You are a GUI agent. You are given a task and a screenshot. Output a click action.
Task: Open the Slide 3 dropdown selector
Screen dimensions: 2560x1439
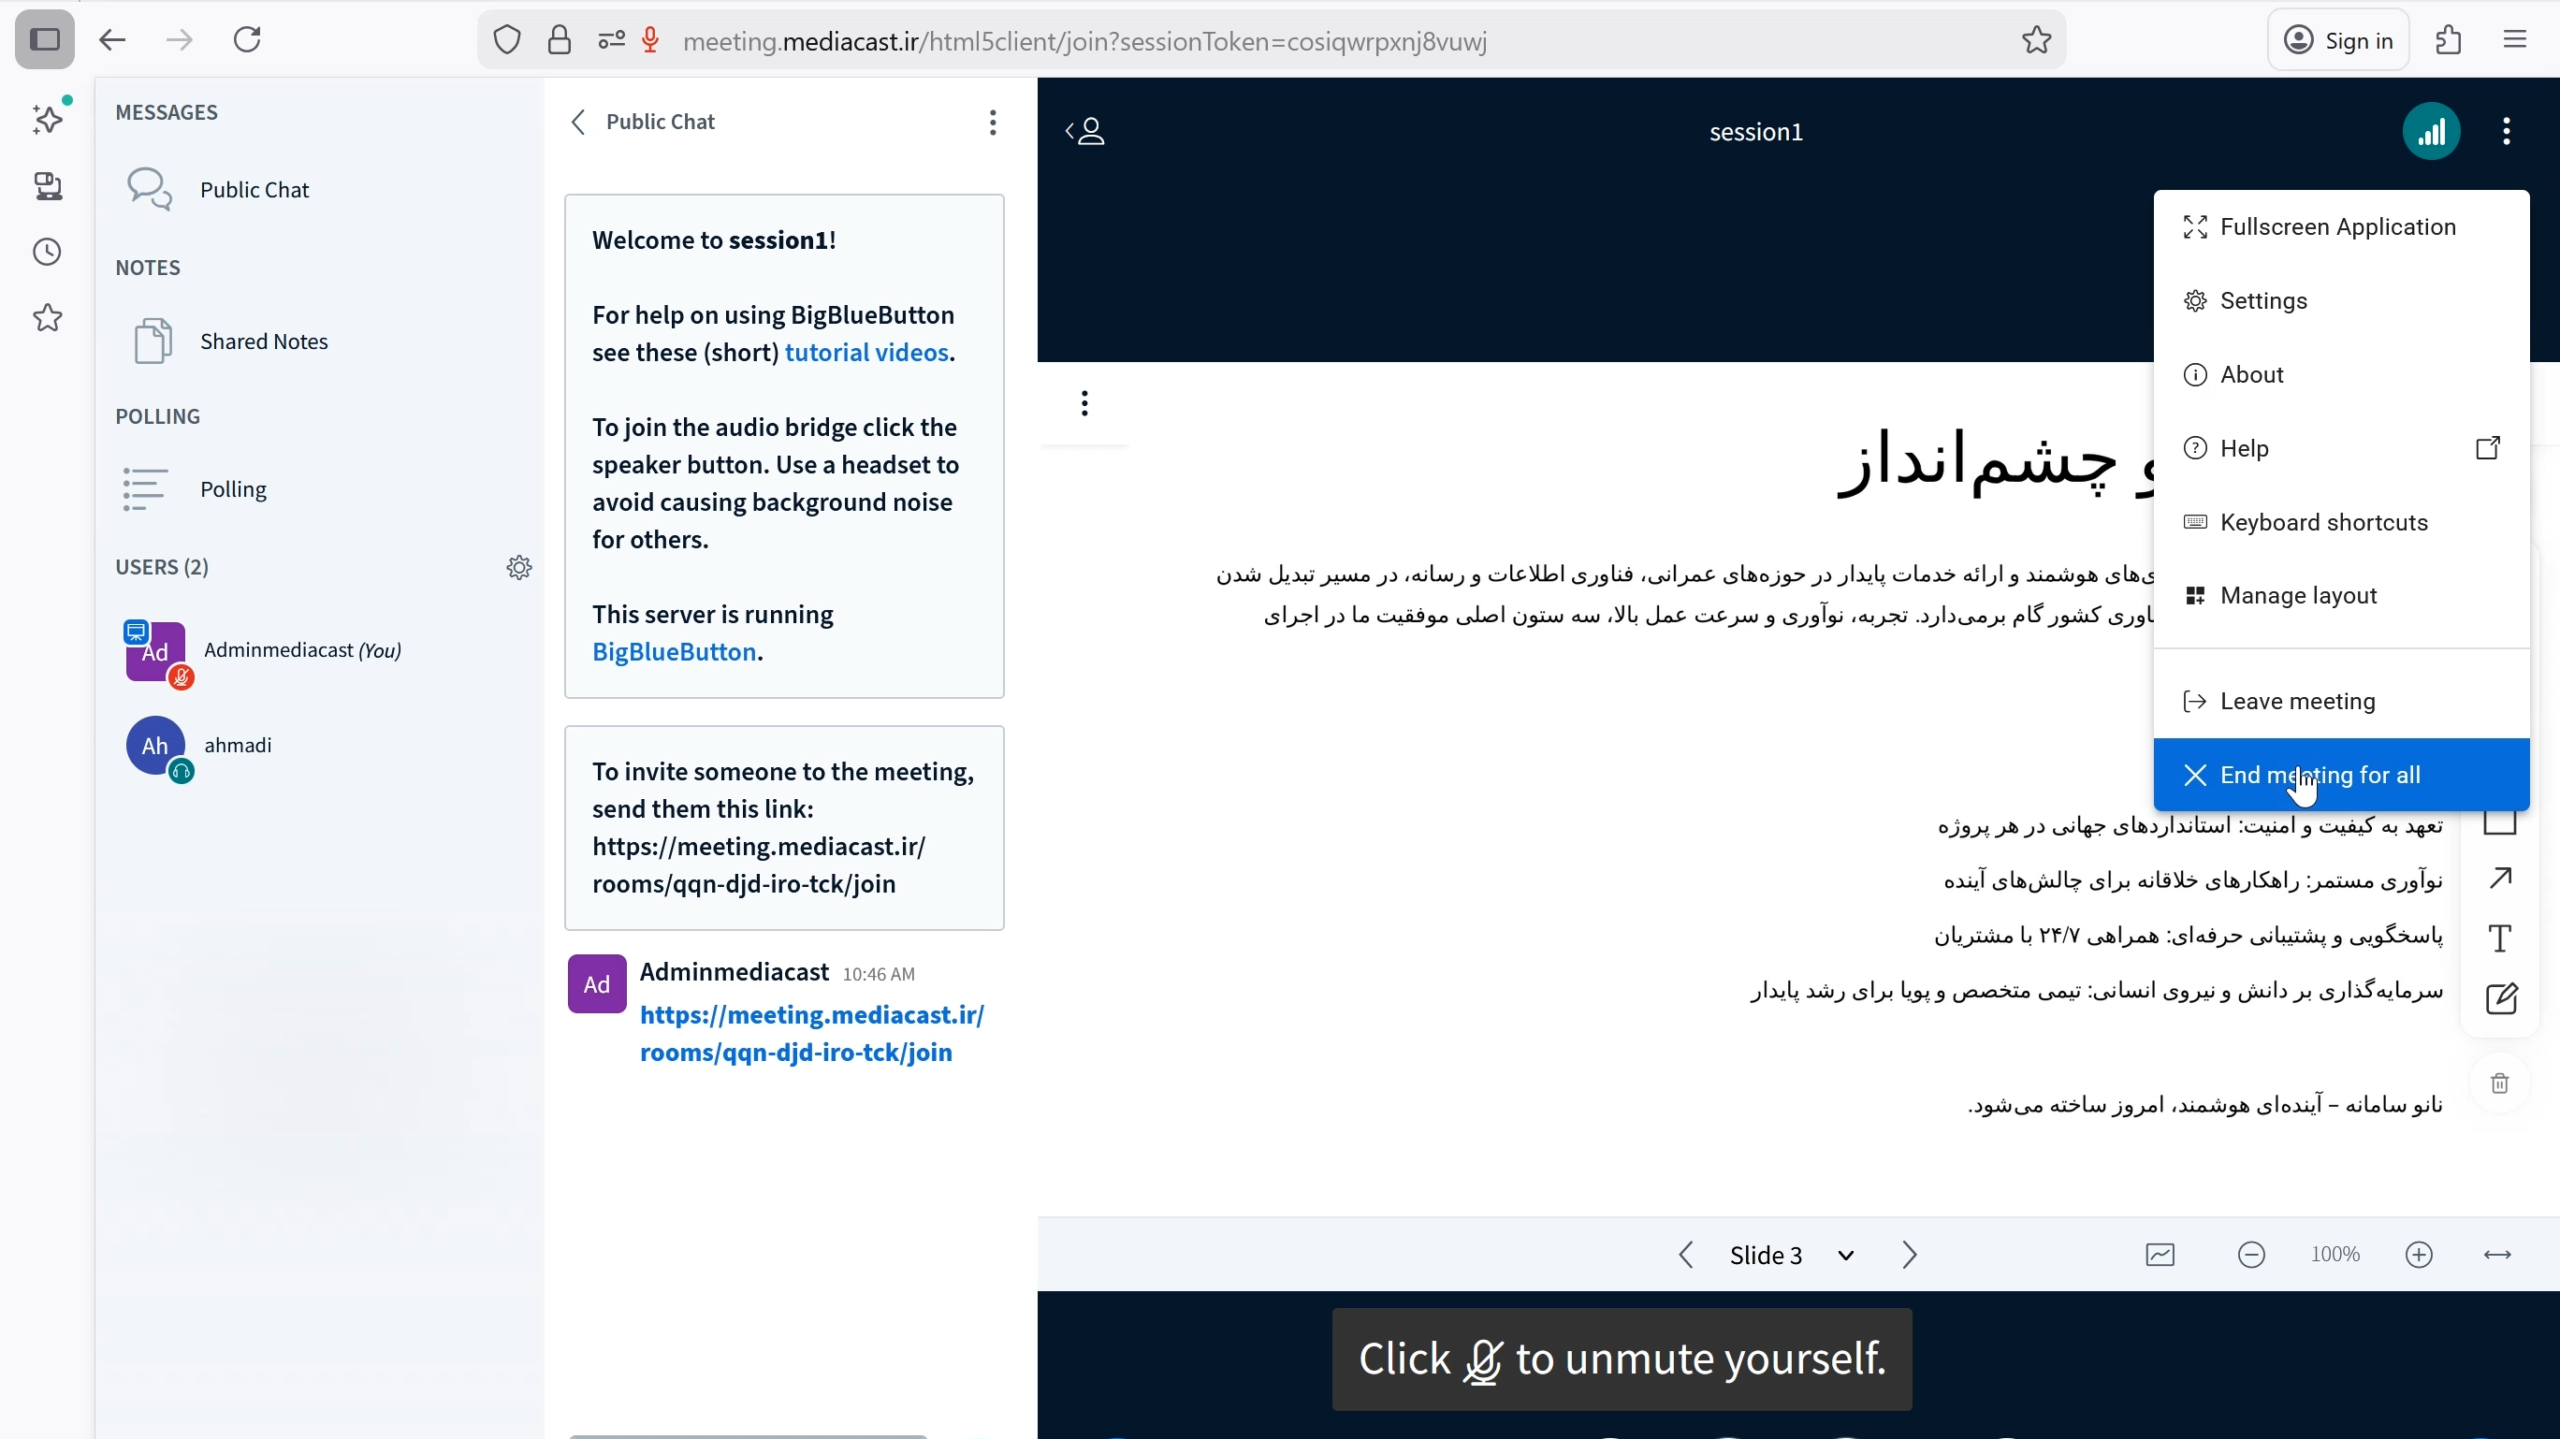tap(1791, 1254)
